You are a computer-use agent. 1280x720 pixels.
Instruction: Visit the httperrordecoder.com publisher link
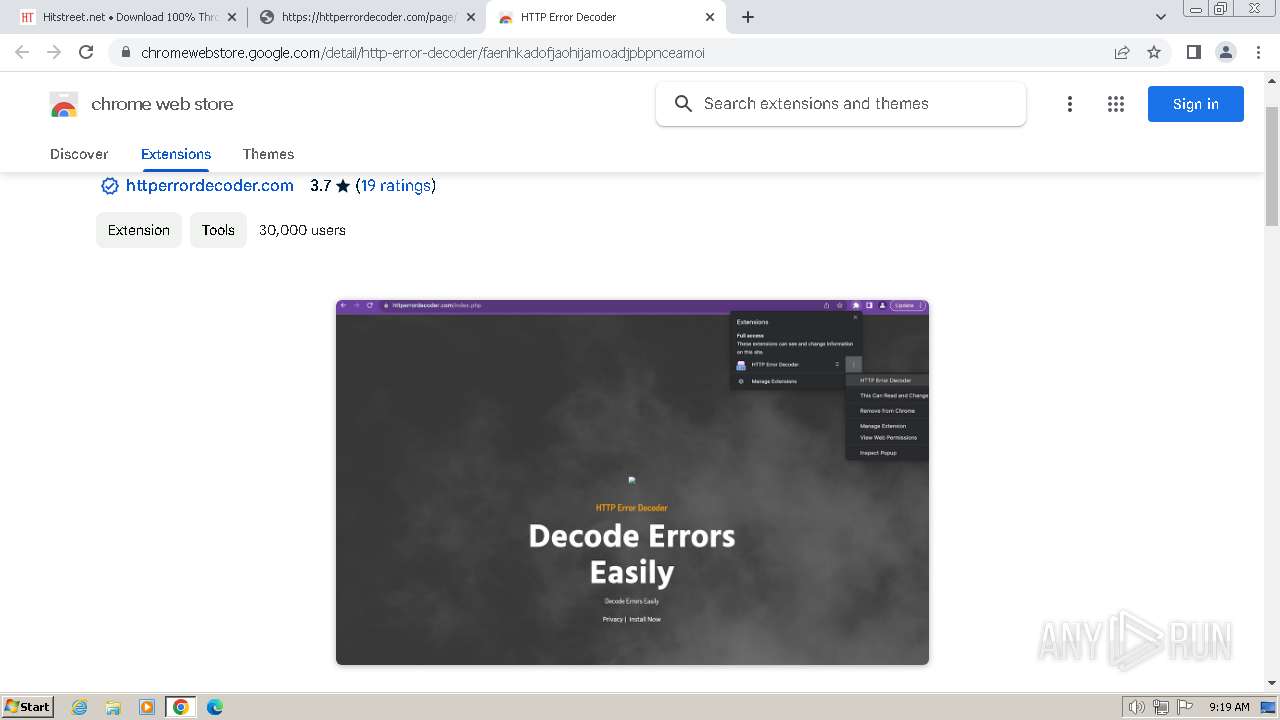210,186
